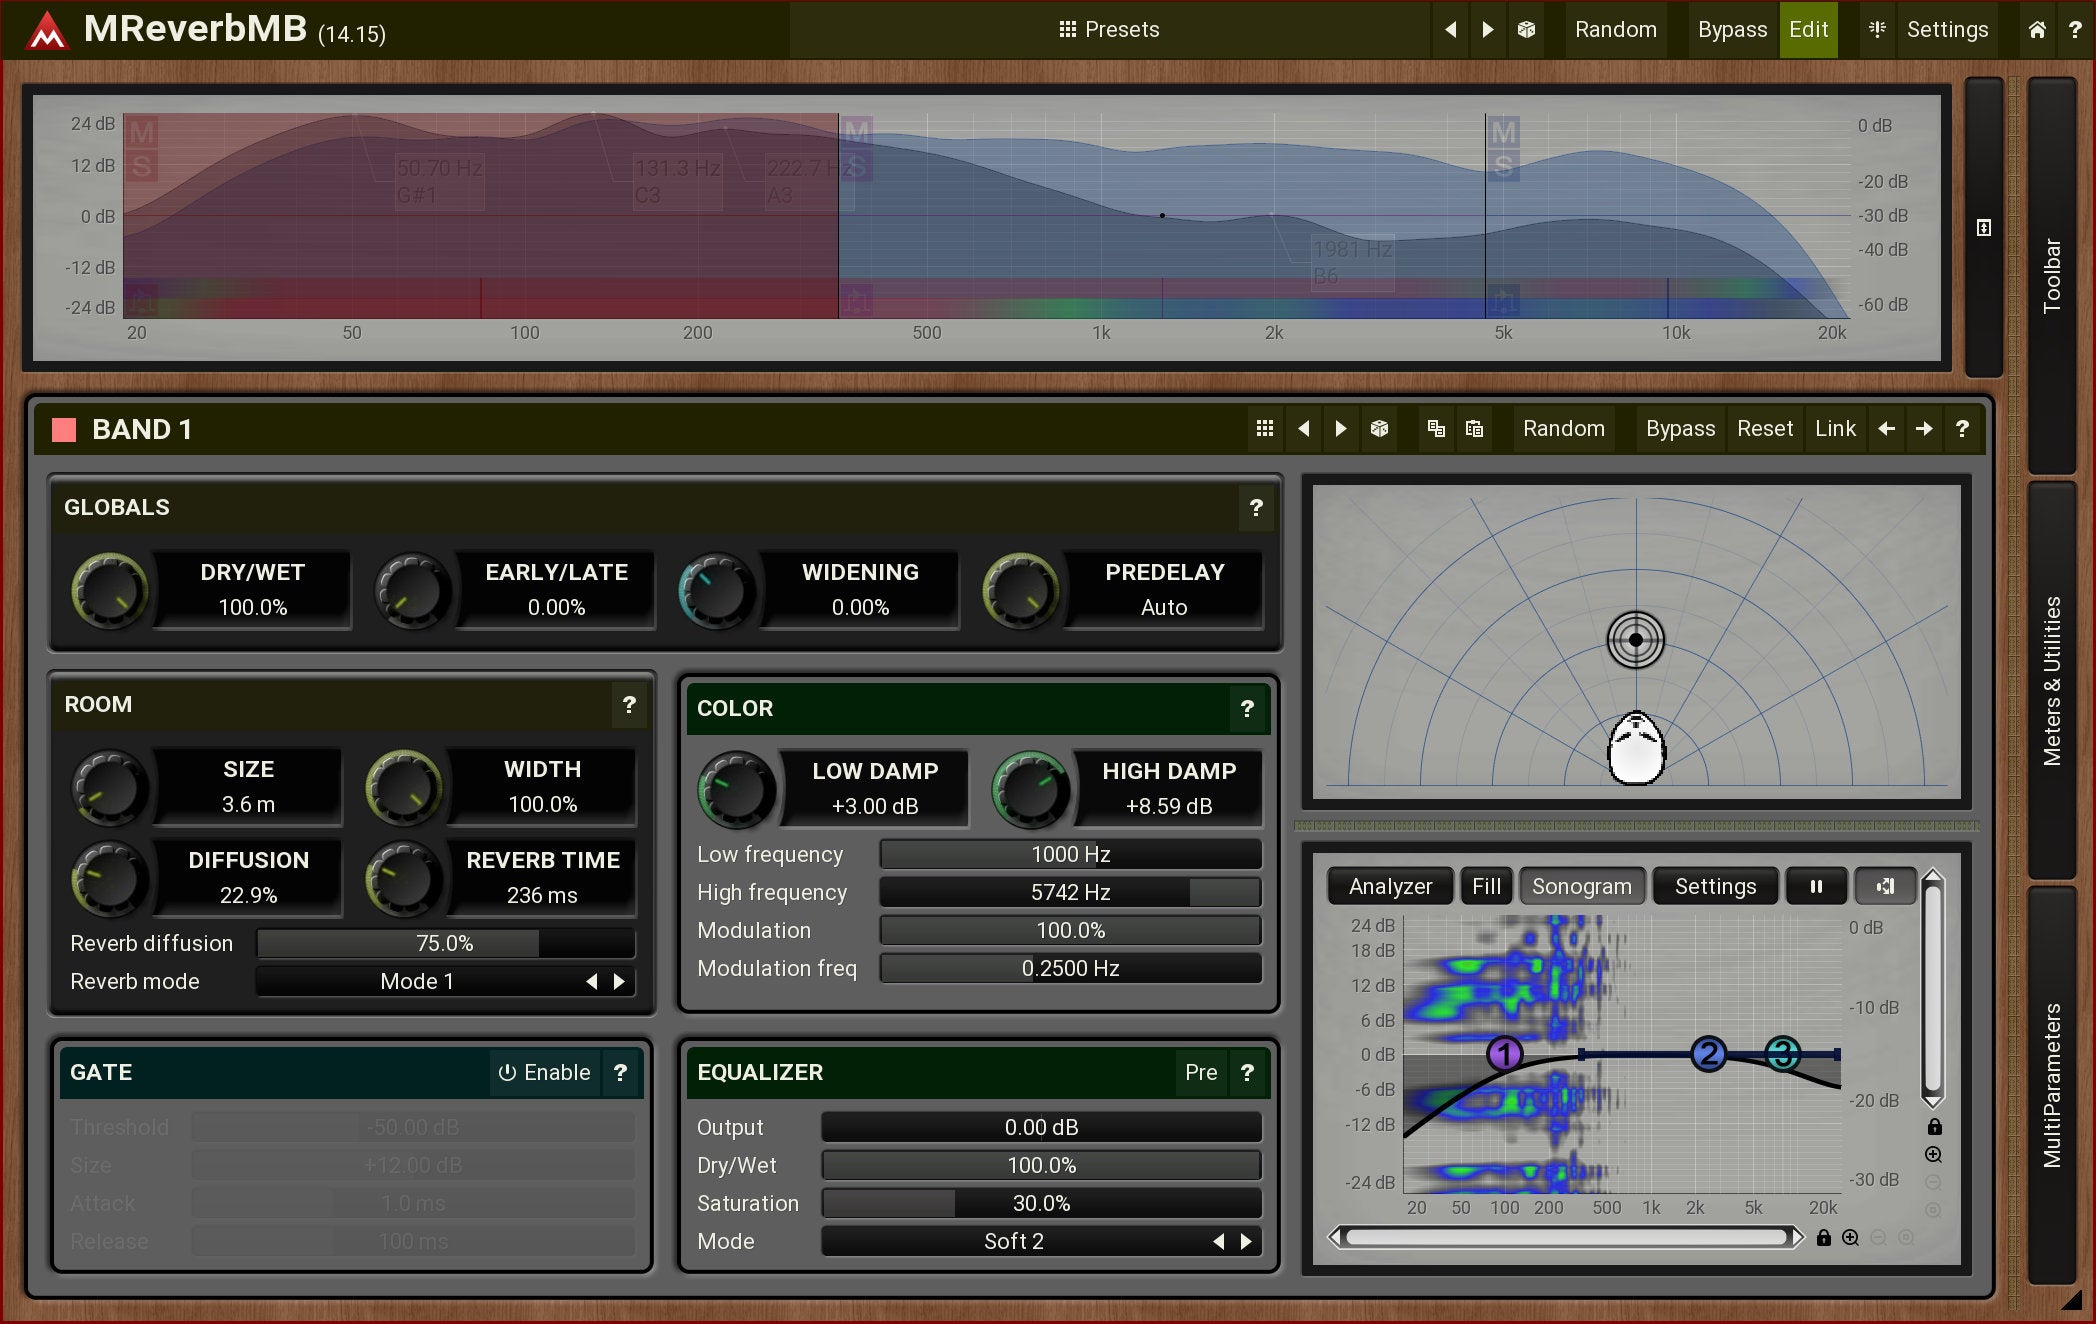Screen dimensions: 2096x1324
Task: Click the Band 1 Reset button
Action: (1764, 429)
